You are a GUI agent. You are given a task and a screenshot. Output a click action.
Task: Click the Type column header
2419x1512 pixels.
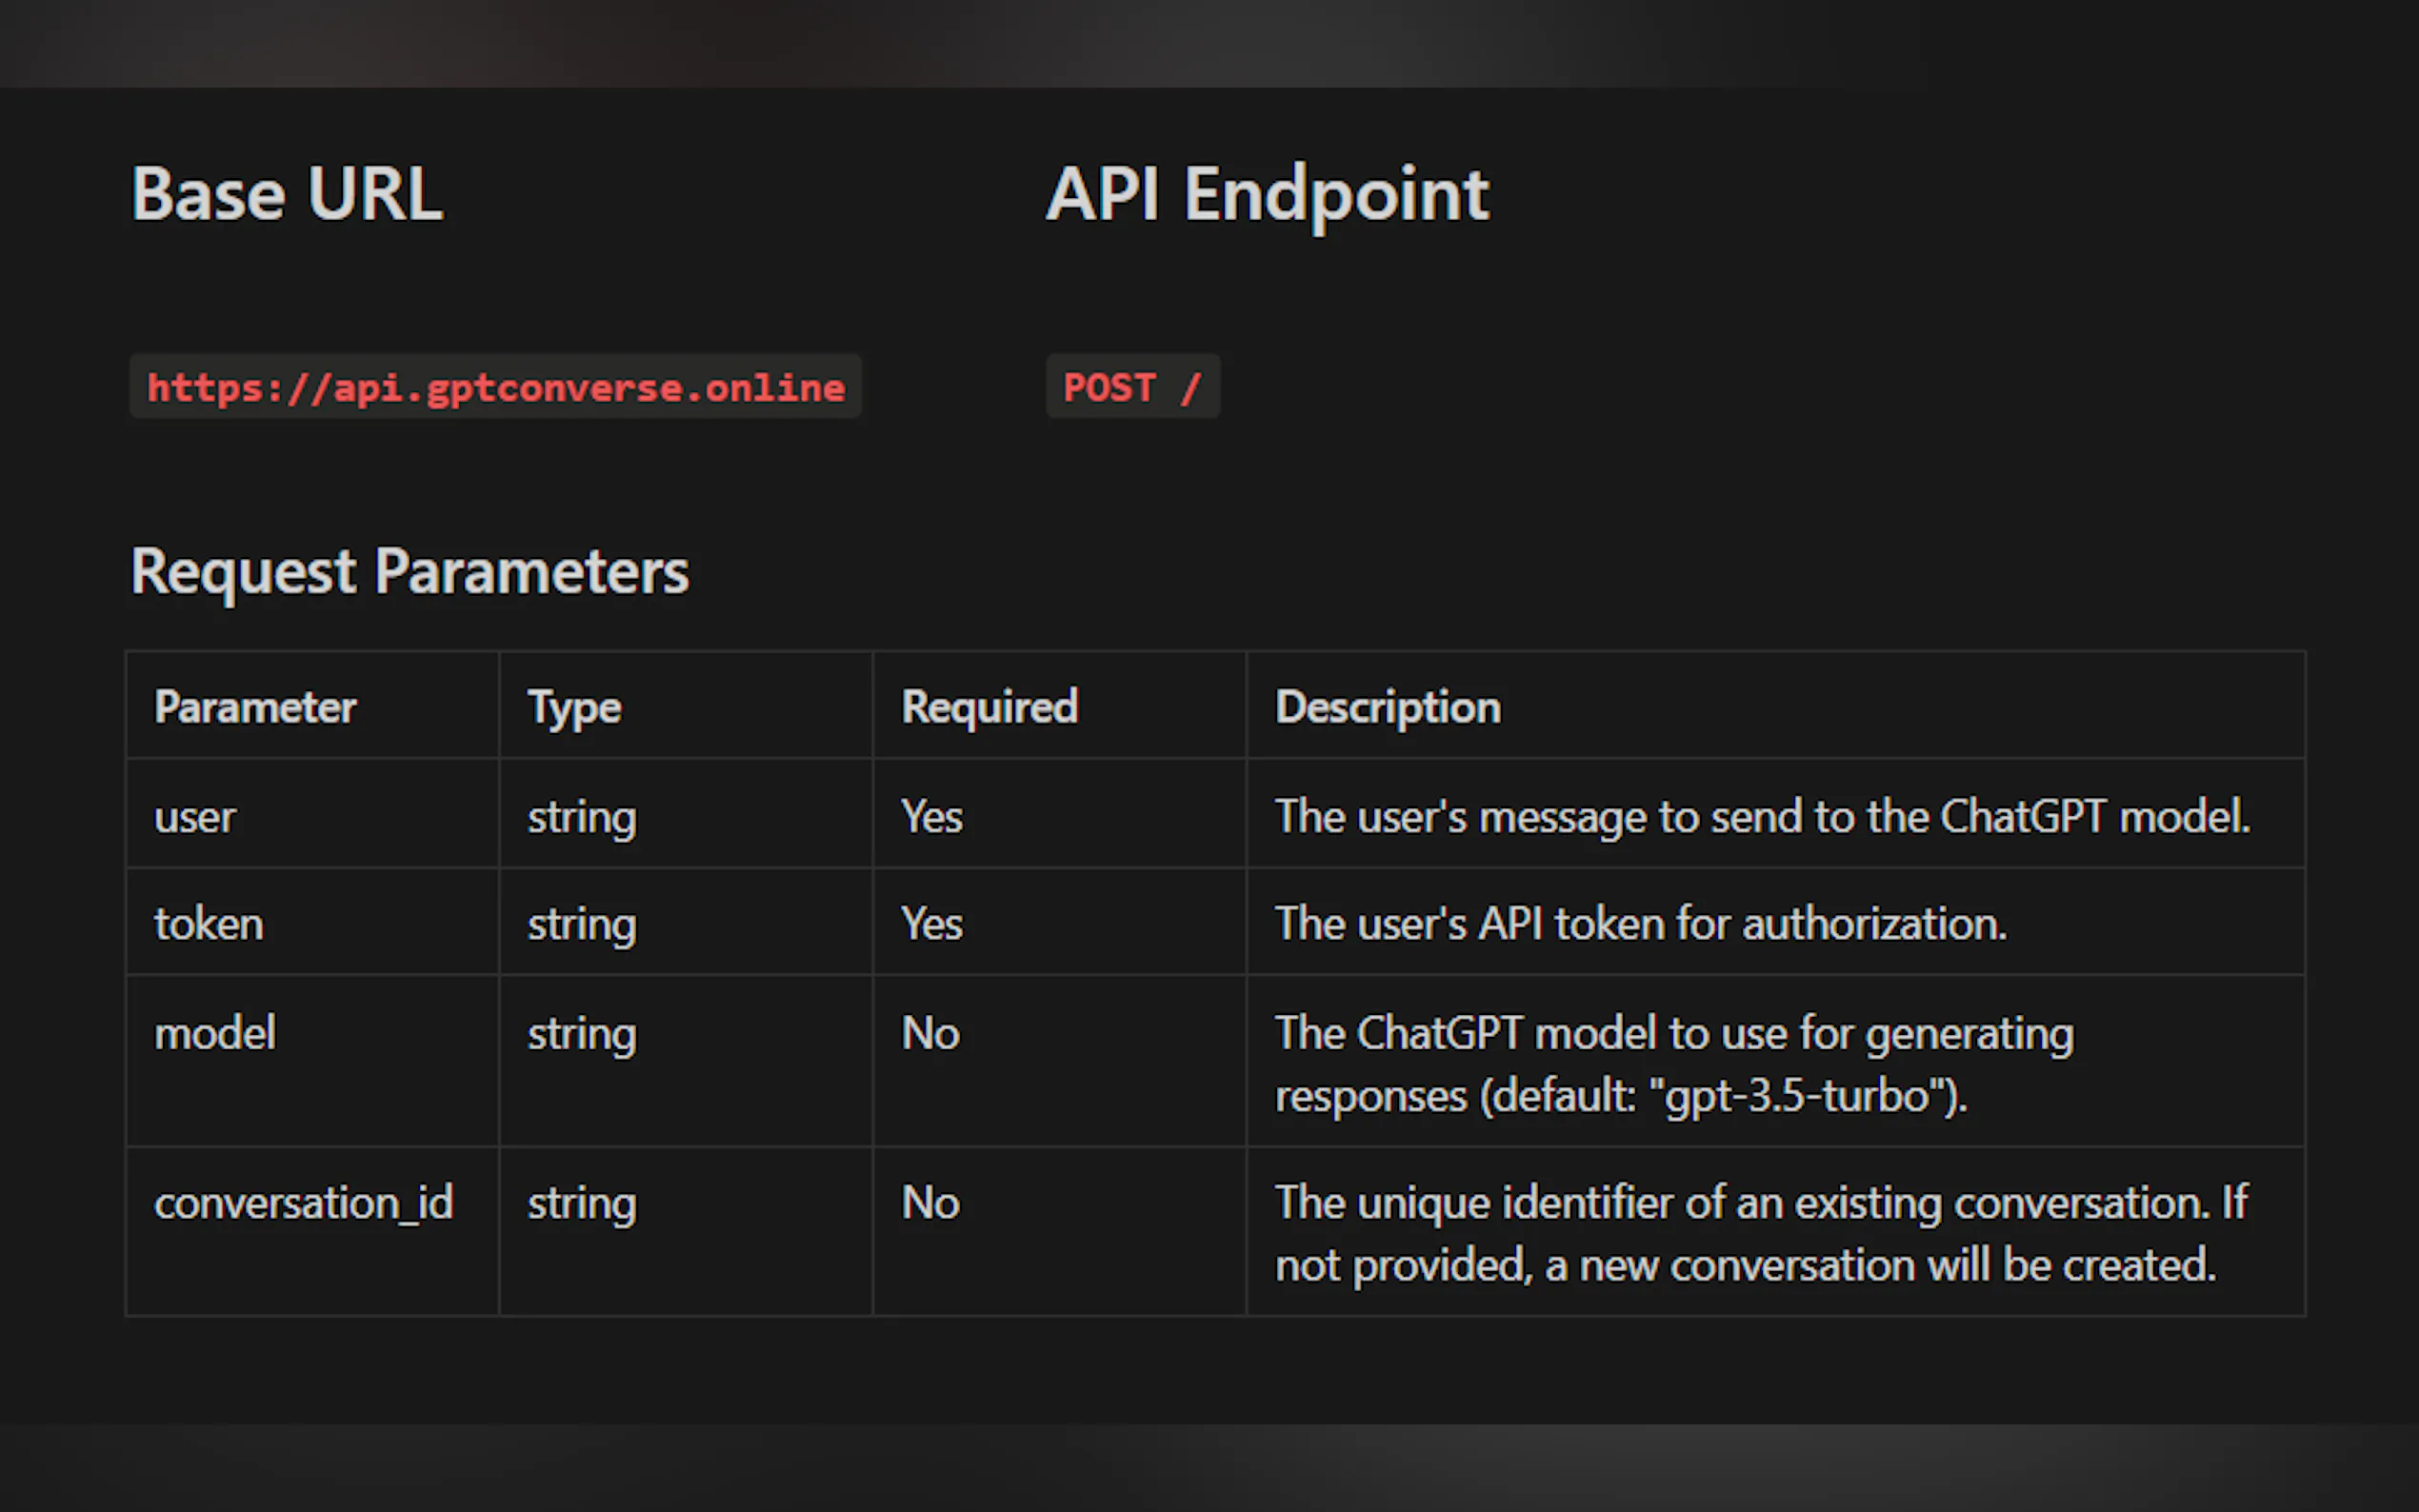tap(574, 707)
